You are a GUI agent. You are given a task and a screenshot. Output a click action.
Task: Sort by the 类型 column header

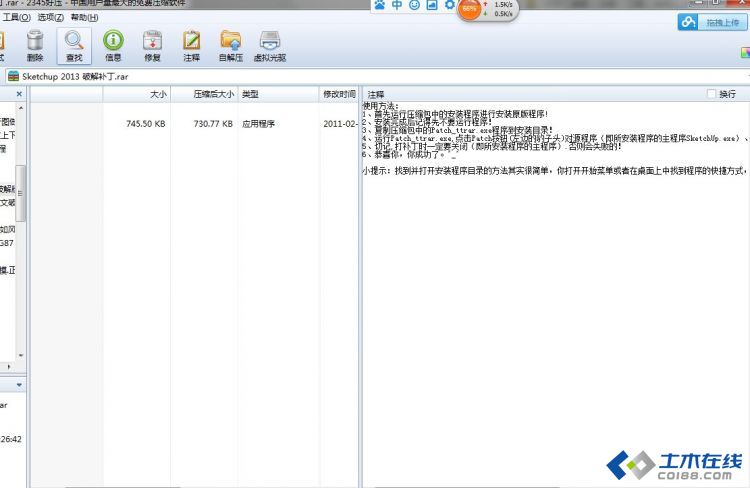tap(278, 94)
